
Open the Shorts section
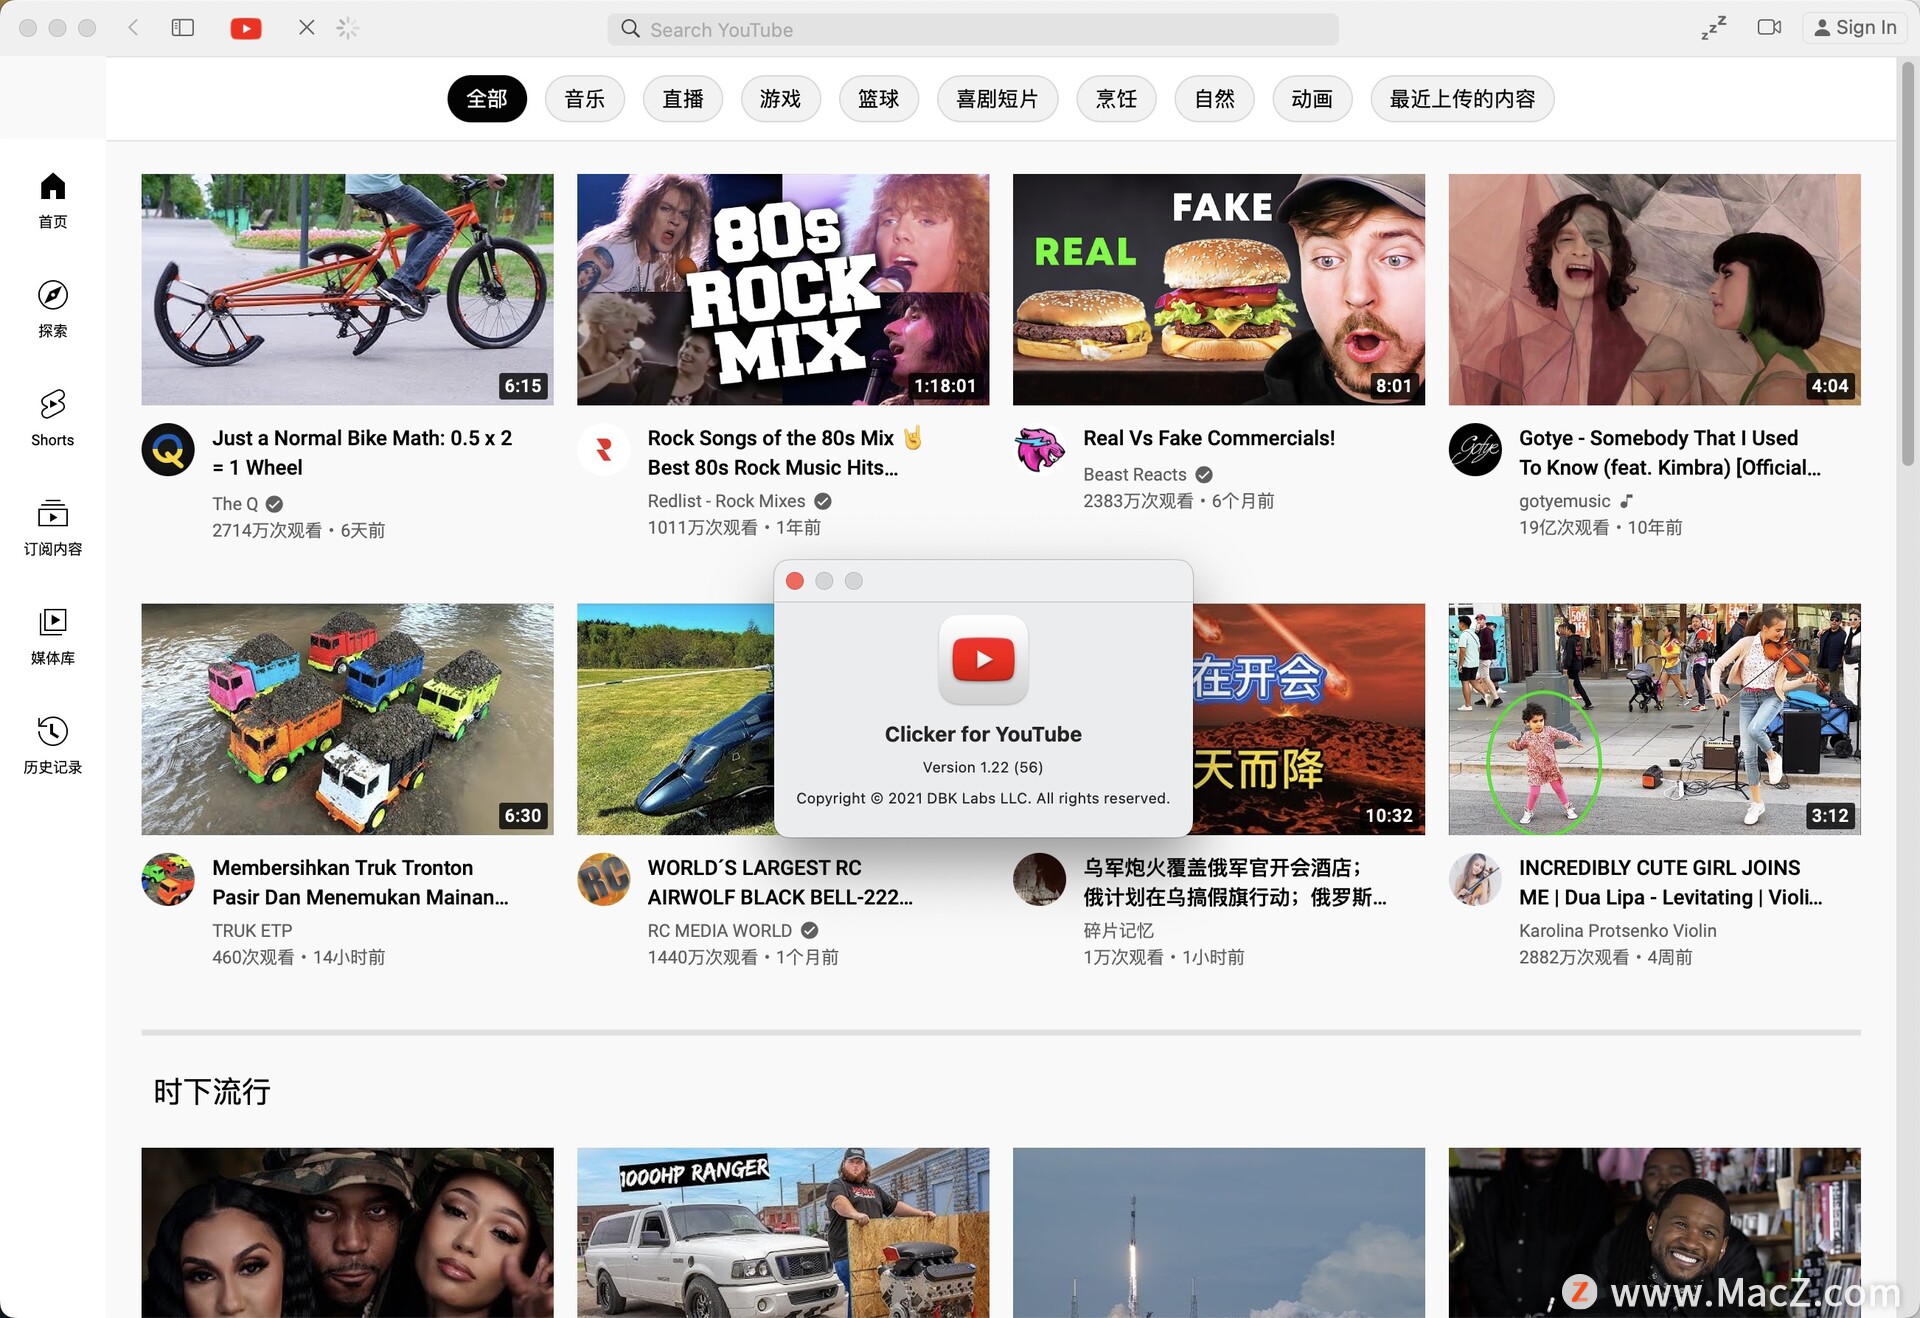[x=52, y=418]
